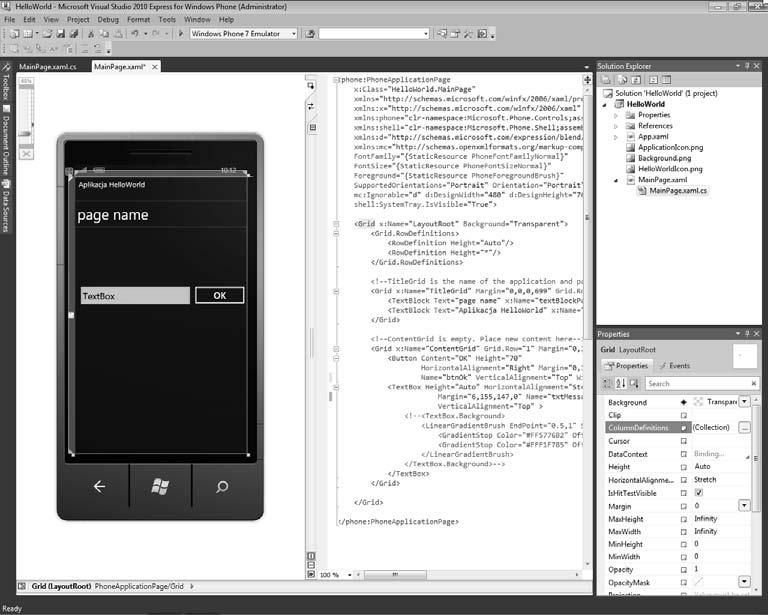Click the Properties icon in Solution Explorer toolbar
Screen dimensions: 768x615
[x=606, y=80]
